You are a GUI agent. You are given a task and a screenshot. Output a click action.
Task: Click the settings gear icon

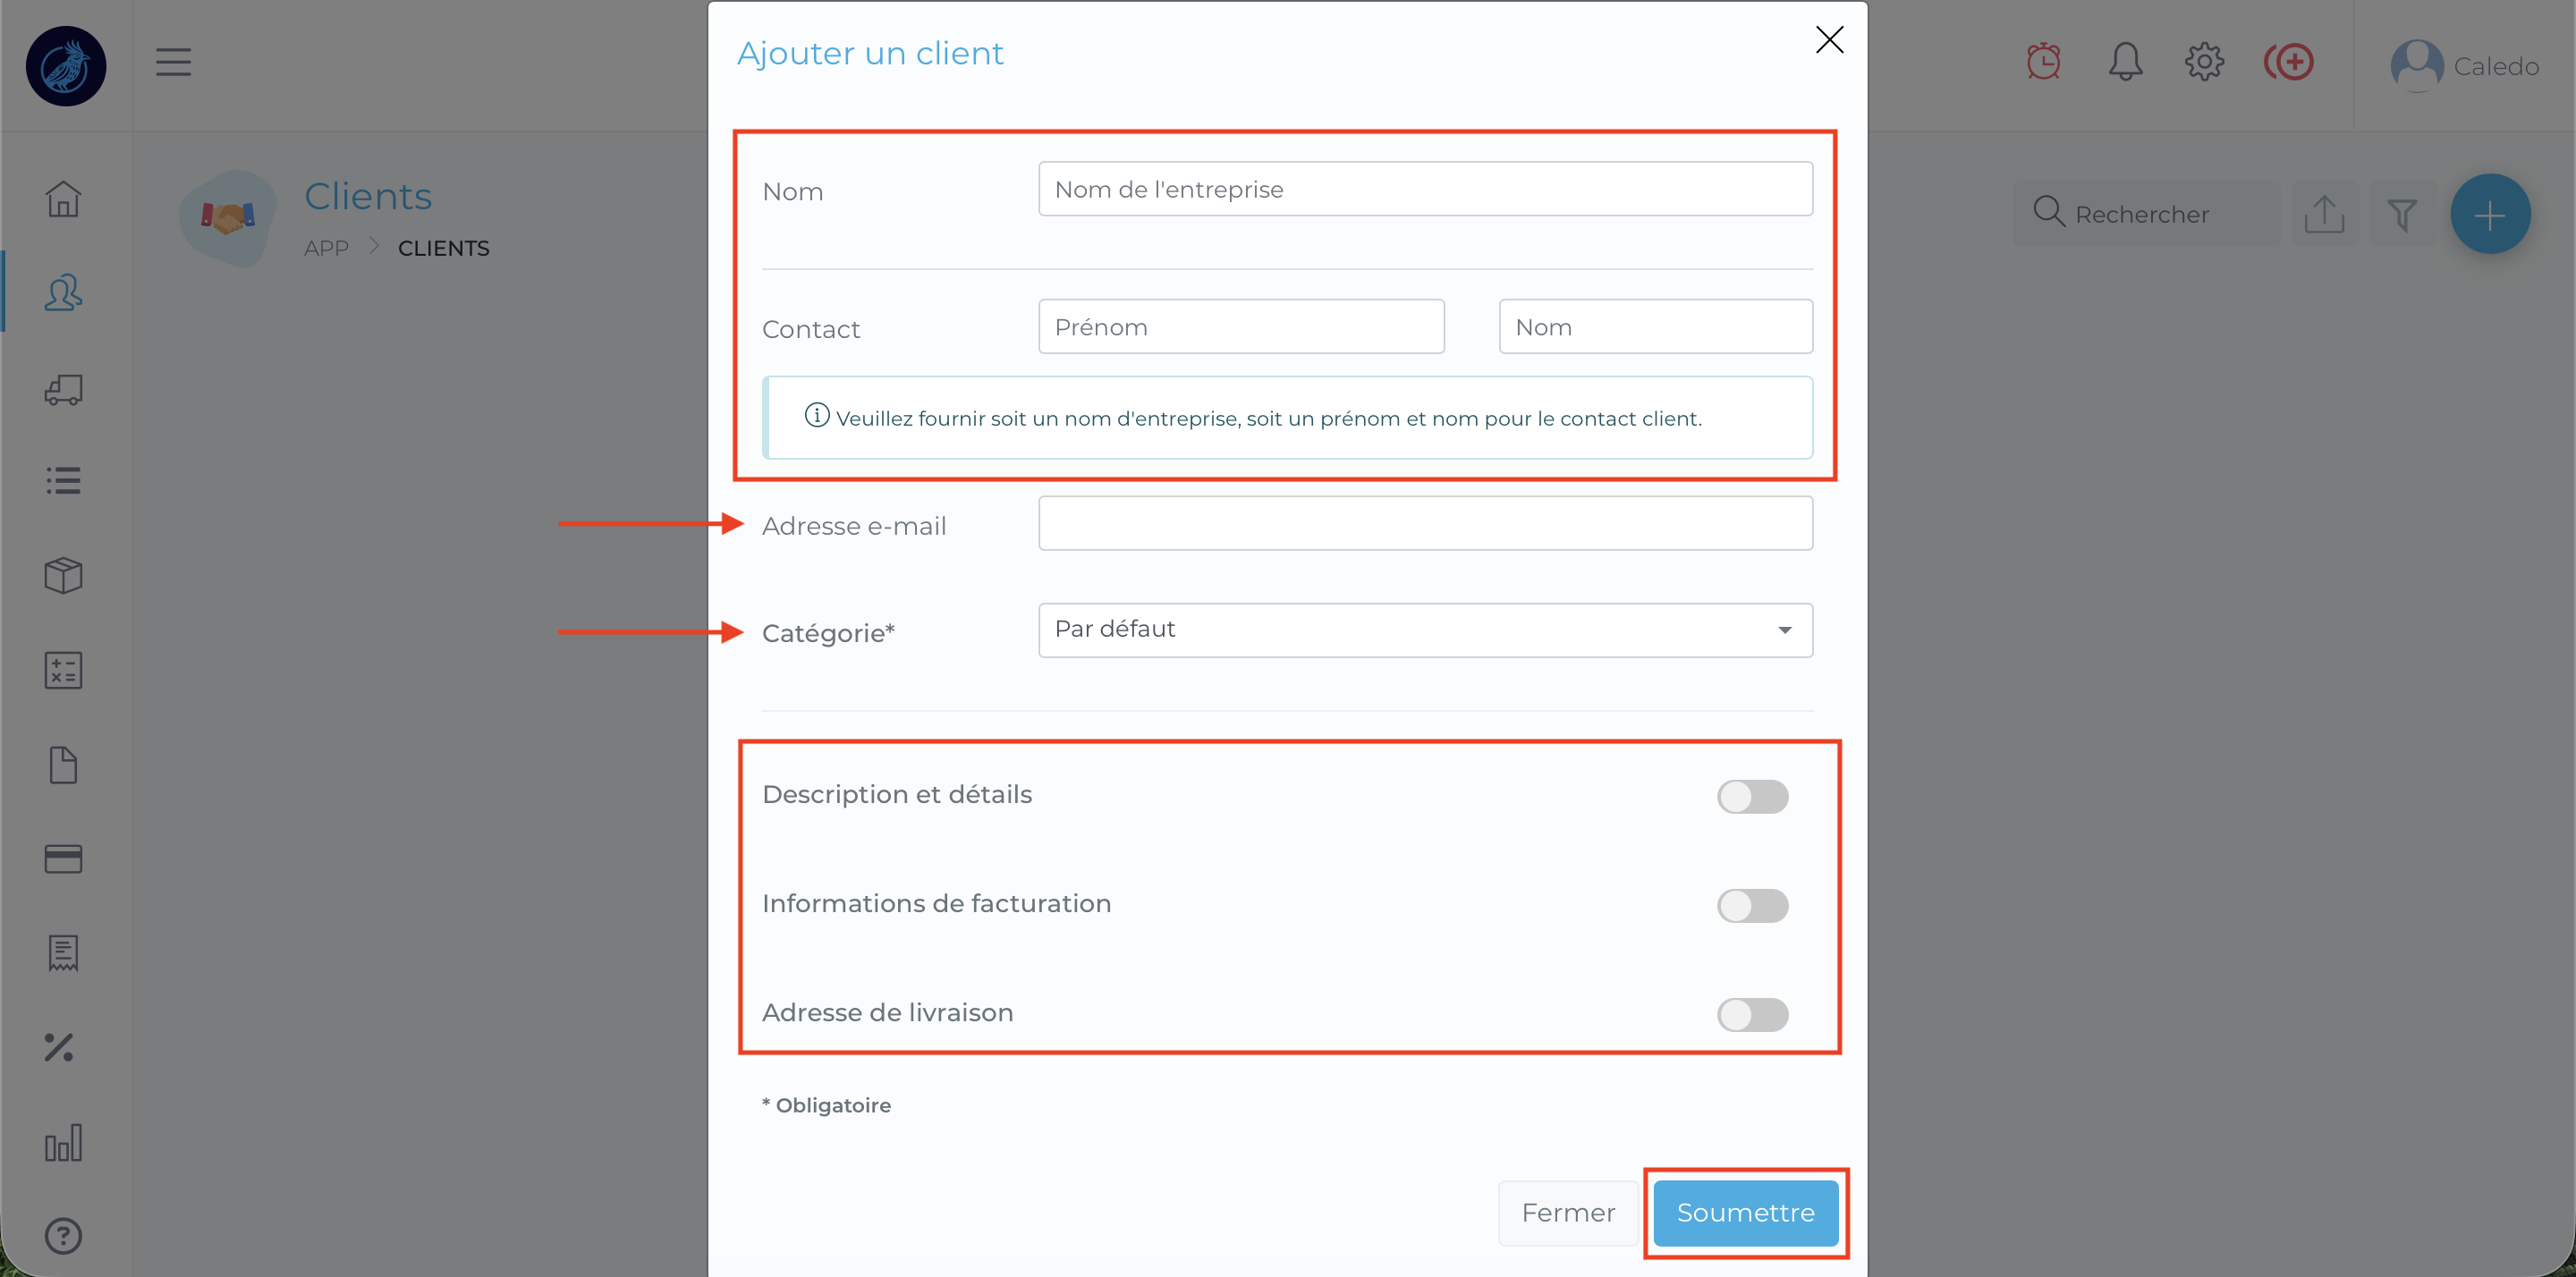pyautogui.click(x=2204, y=62)
